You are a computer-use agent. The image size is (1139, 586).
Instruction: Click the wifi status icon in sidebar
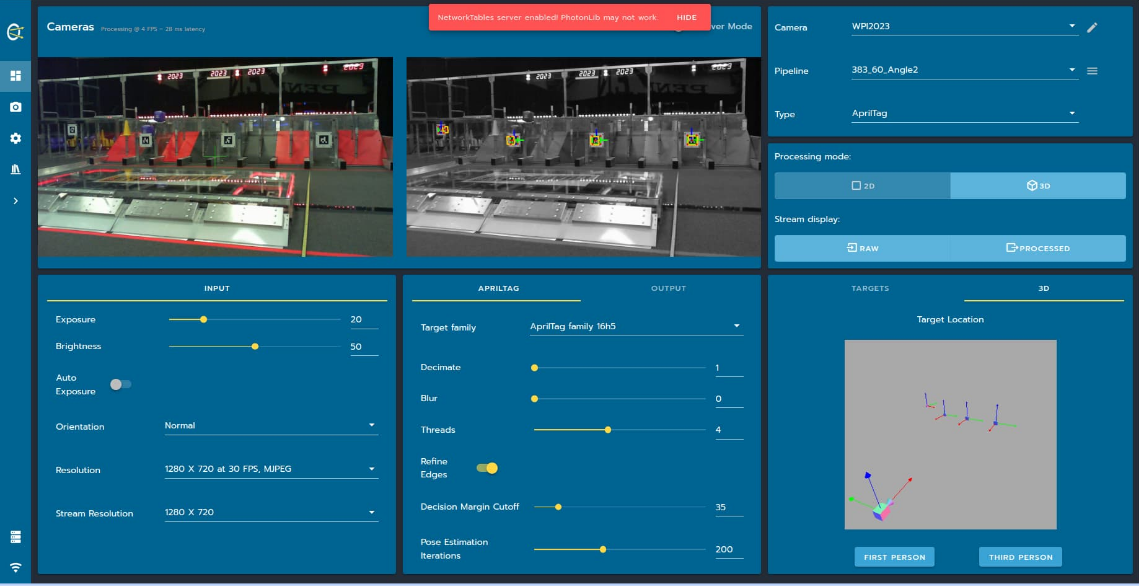pos(15,567)
